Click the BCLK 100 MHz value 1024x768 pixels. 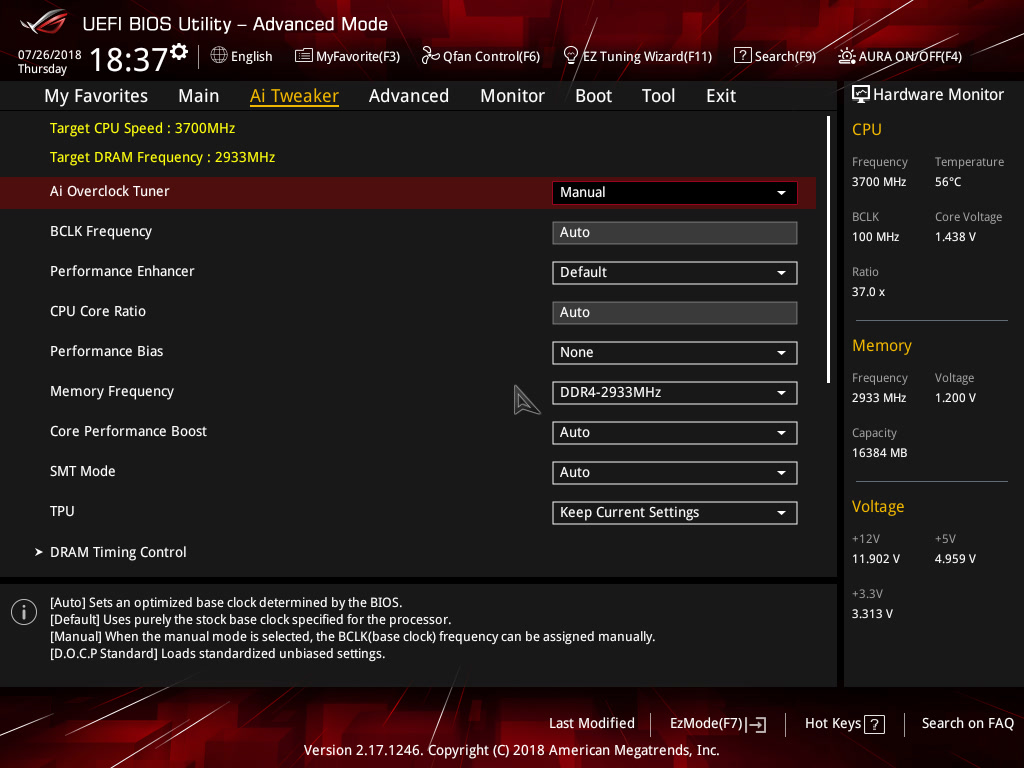(876, 237)
